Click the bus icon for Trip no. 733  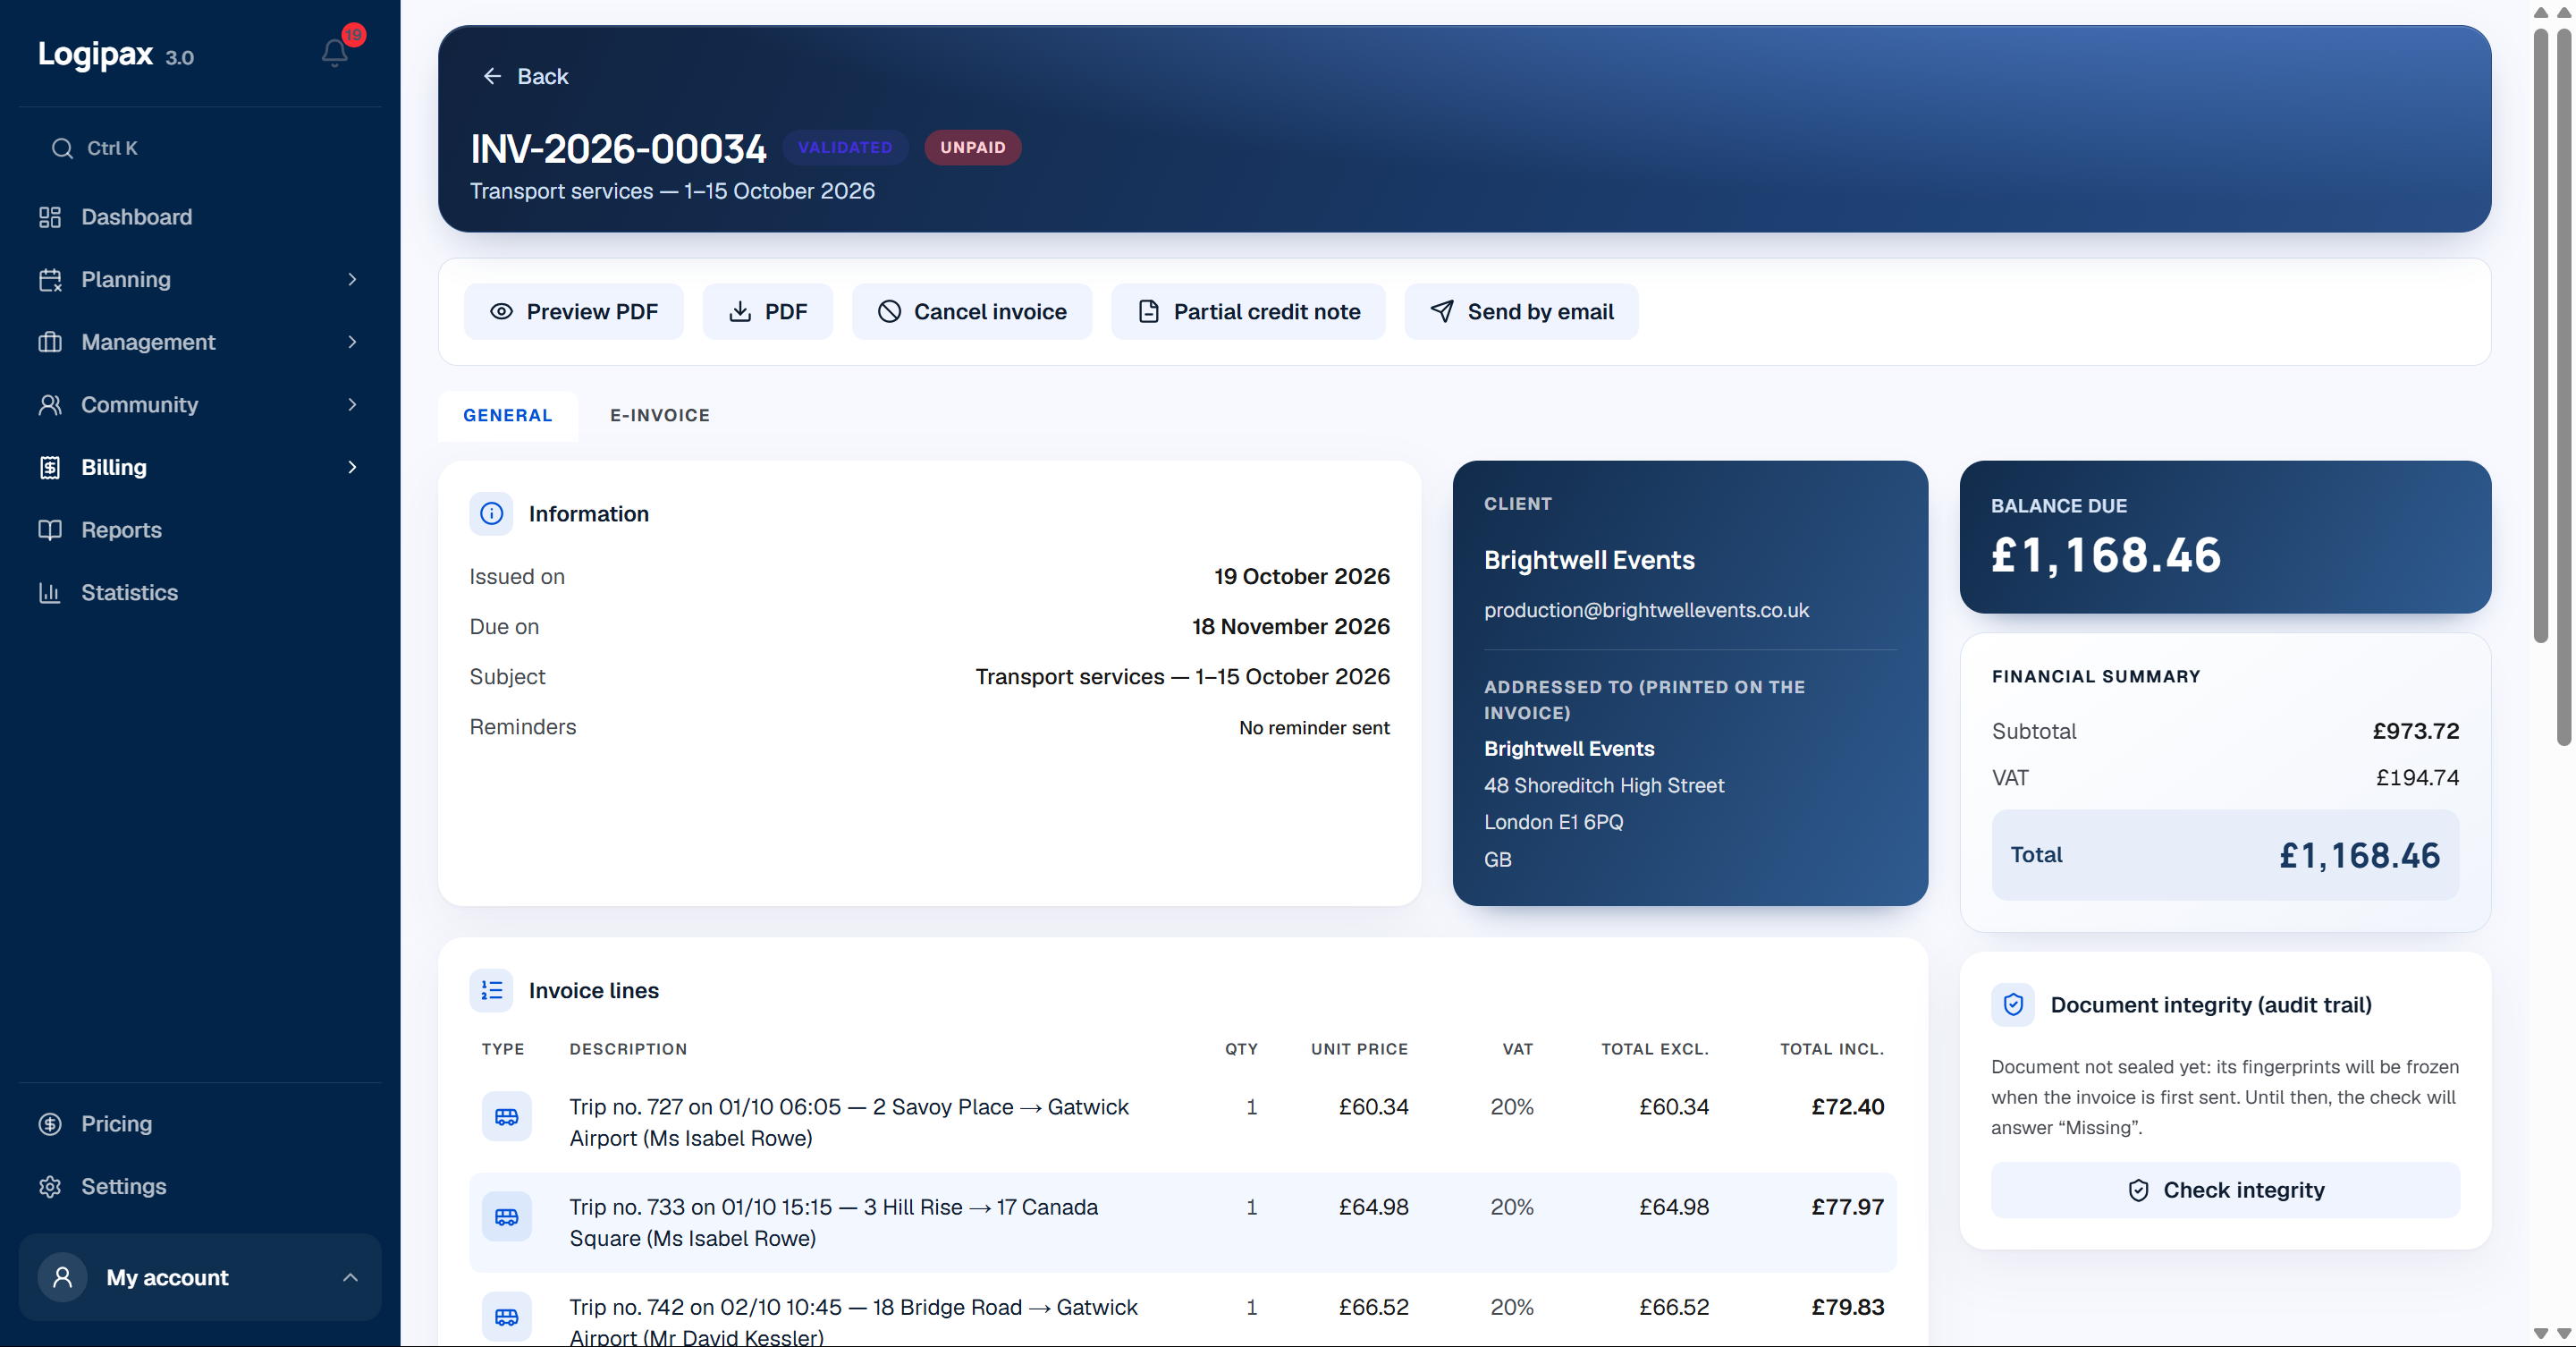click(507, 1217)
